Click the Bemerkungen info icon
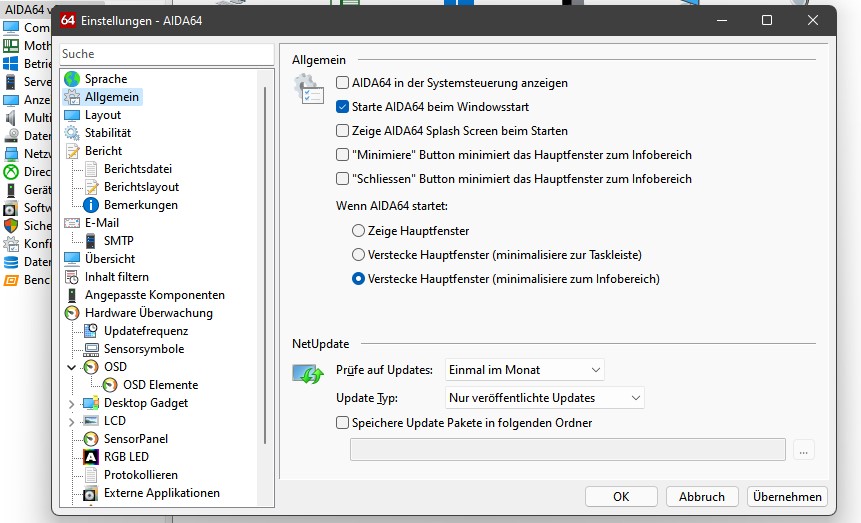 [x=91, y=205]
